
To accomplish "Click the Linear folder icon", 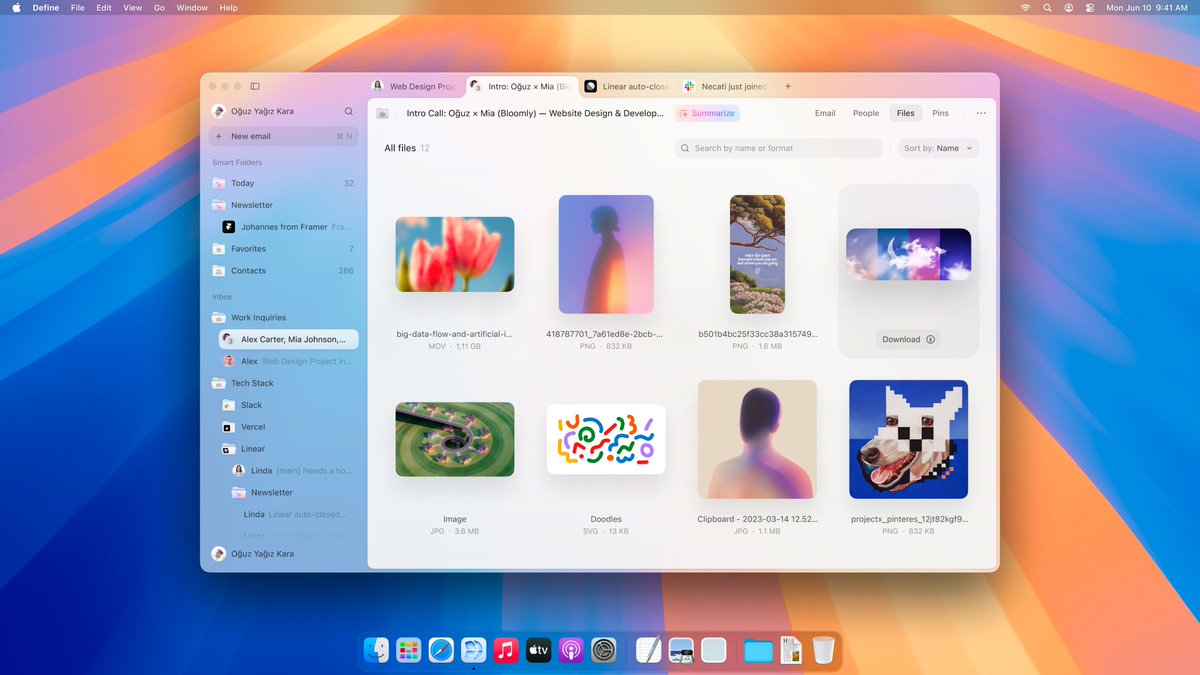I will click(x=229, y=449).
